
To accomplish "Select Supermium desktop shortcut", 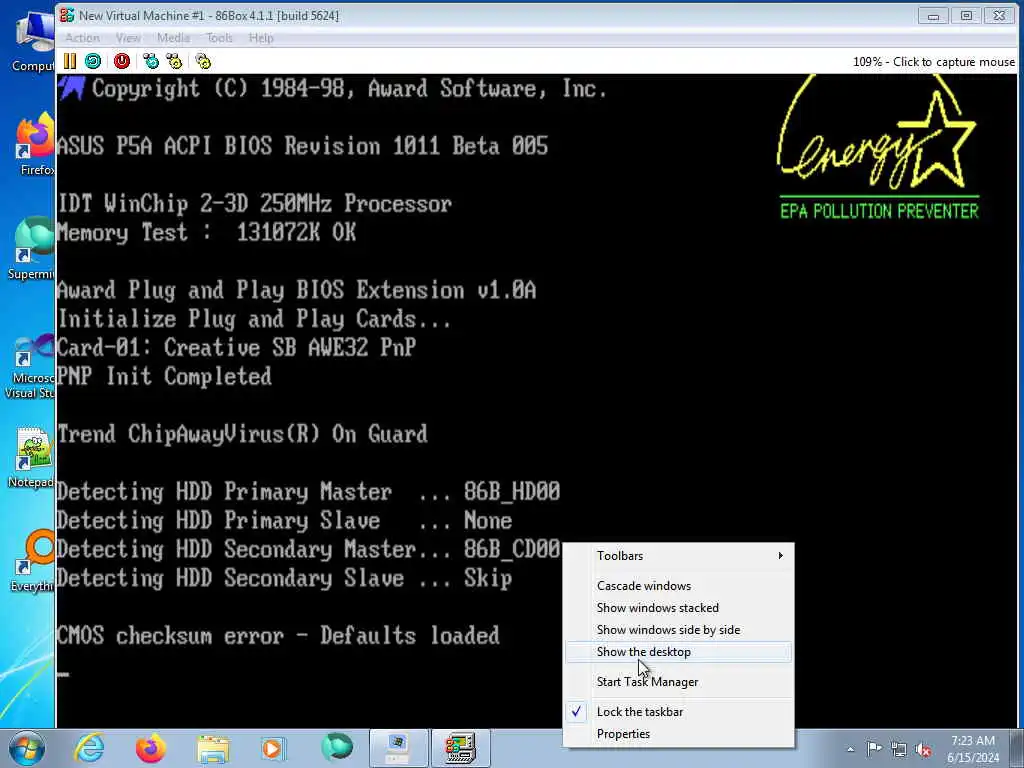I will 31,249.
